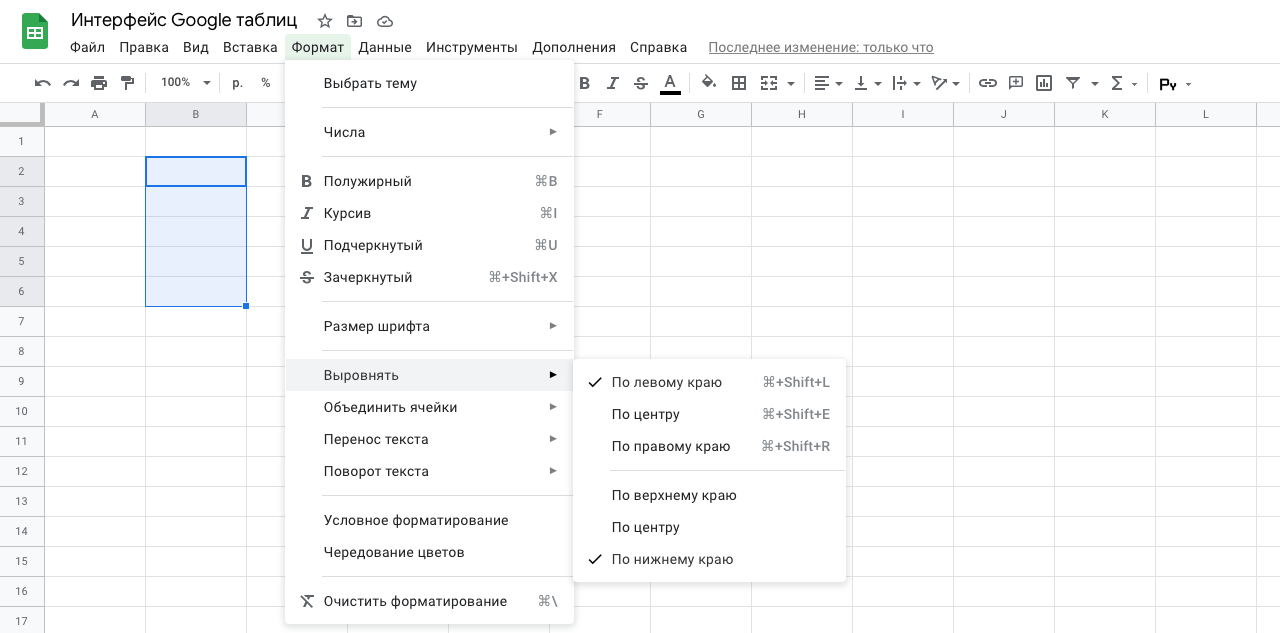Open the Вставка menu

tap(250, 47)
